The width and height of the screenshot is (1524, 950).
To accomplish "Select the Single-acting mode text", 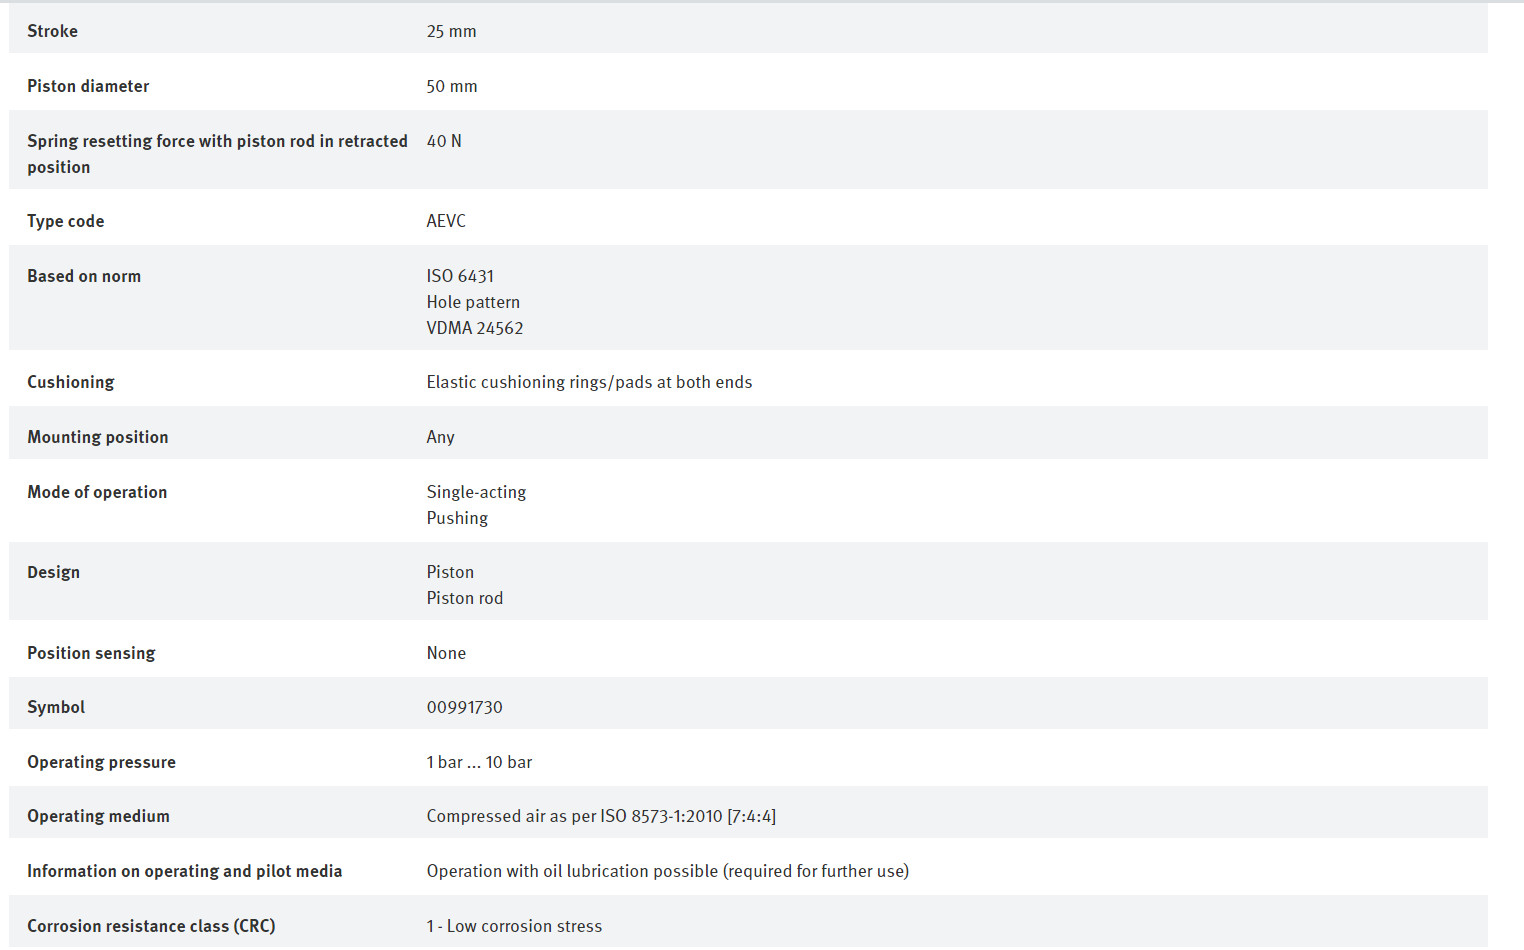I will [x=476, y=492].
